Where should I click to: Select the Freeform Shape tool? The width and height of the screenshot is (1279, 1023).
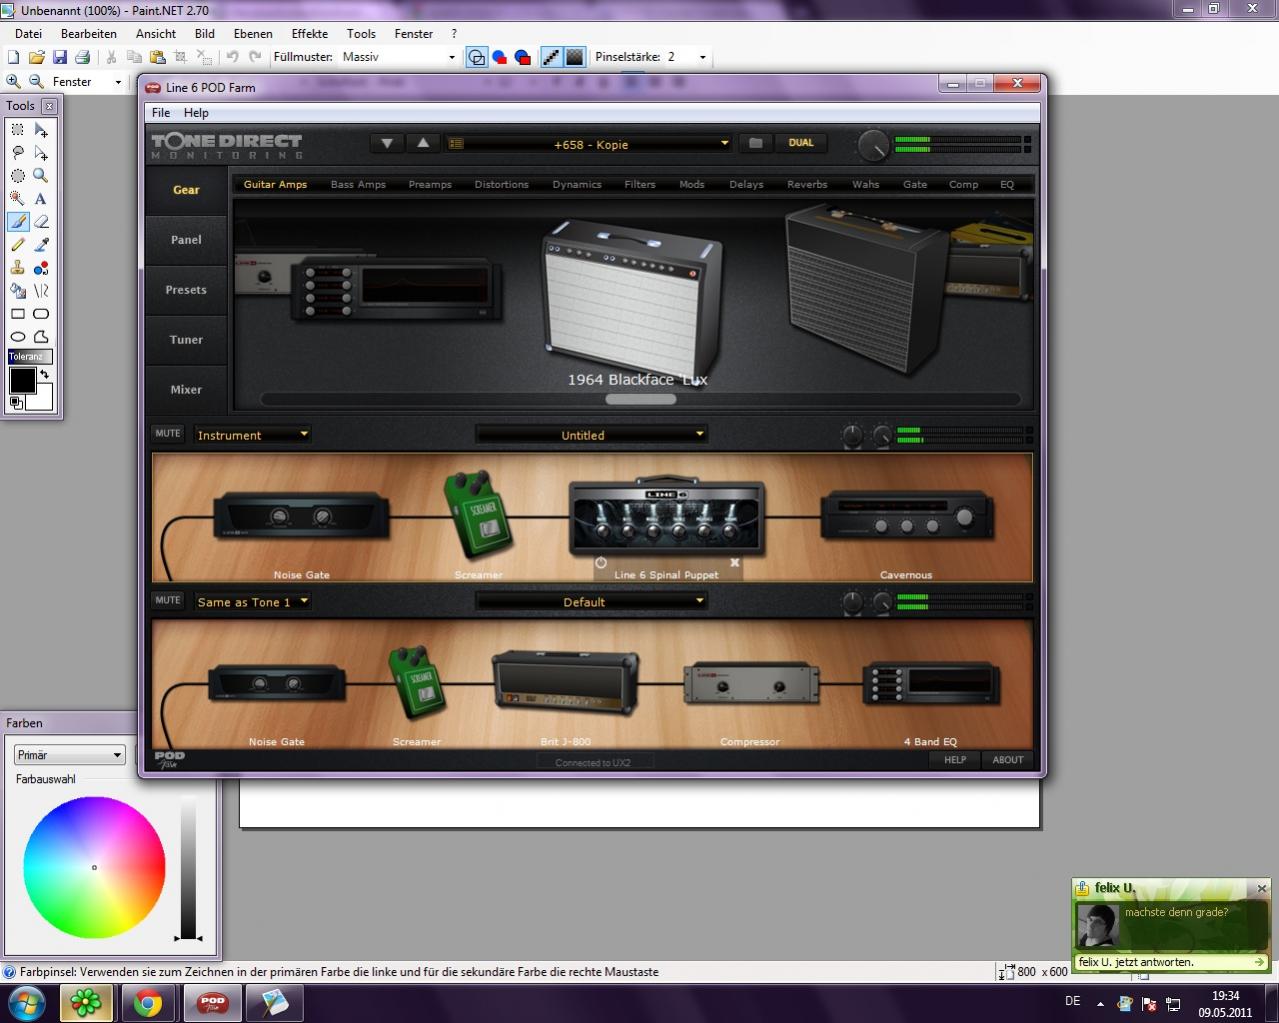coord(41,337)
